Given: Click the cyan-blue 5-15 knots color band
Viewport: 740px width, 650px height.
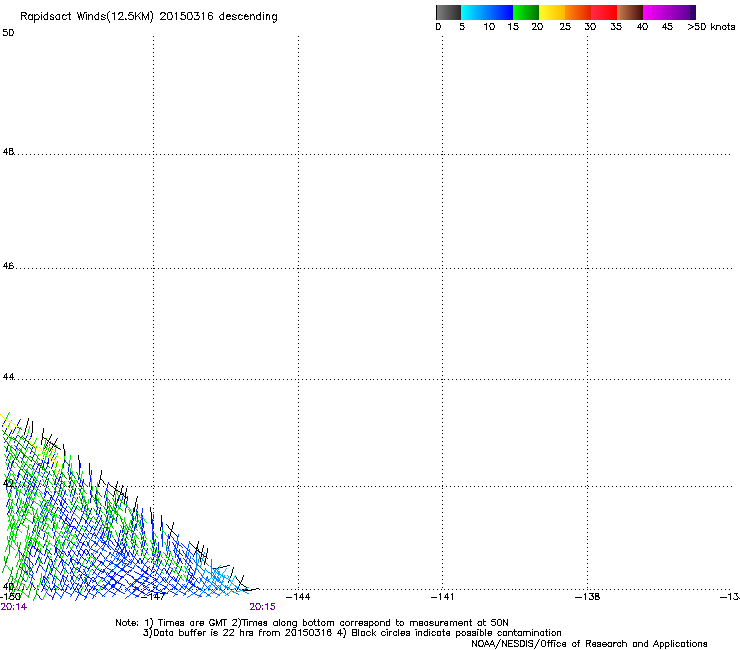Looking at the screenshot, I should tap(487, 12).
